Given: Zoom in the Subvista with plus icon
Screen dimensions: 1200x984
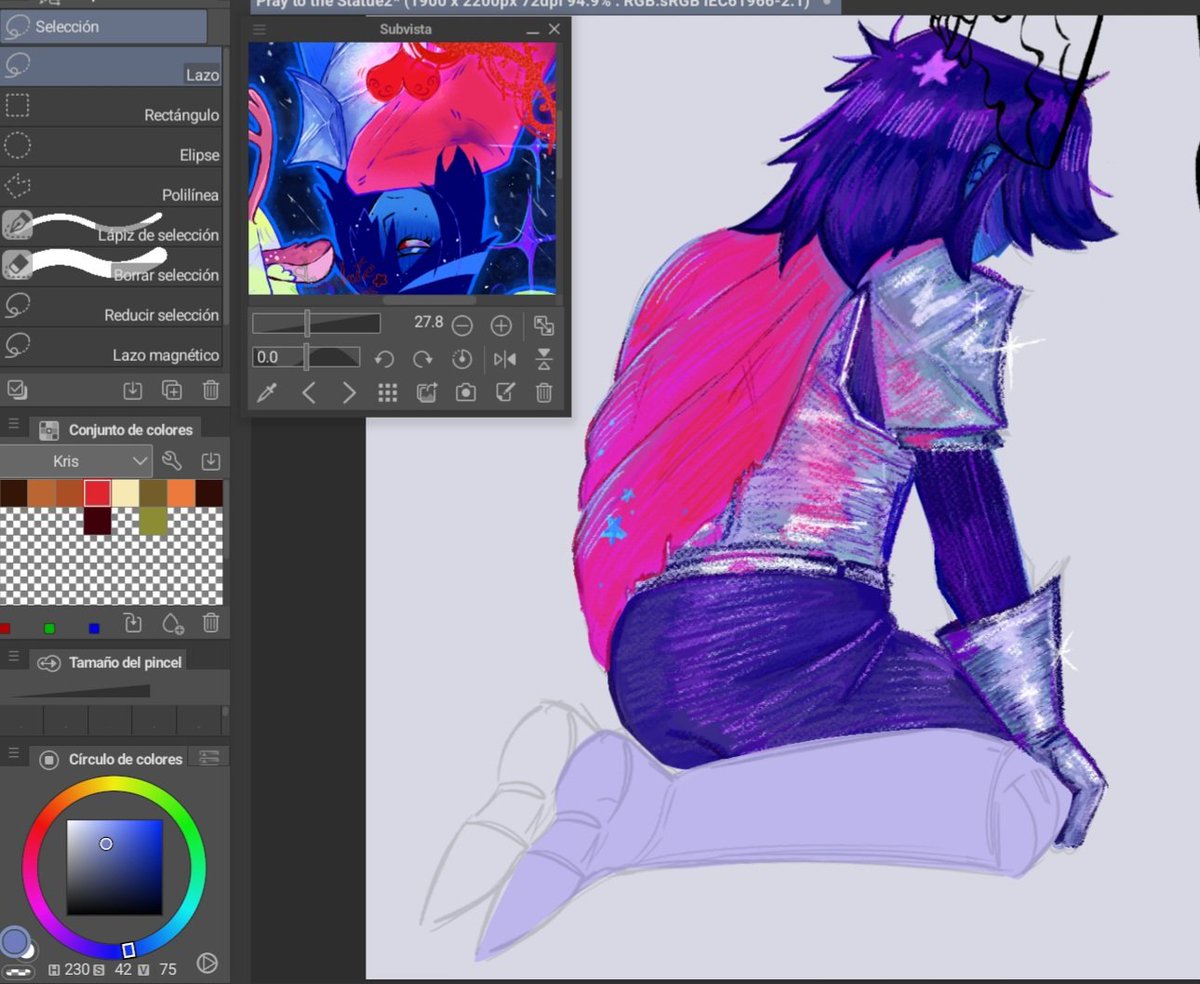Looking at the screenshot, I should 501,325.
